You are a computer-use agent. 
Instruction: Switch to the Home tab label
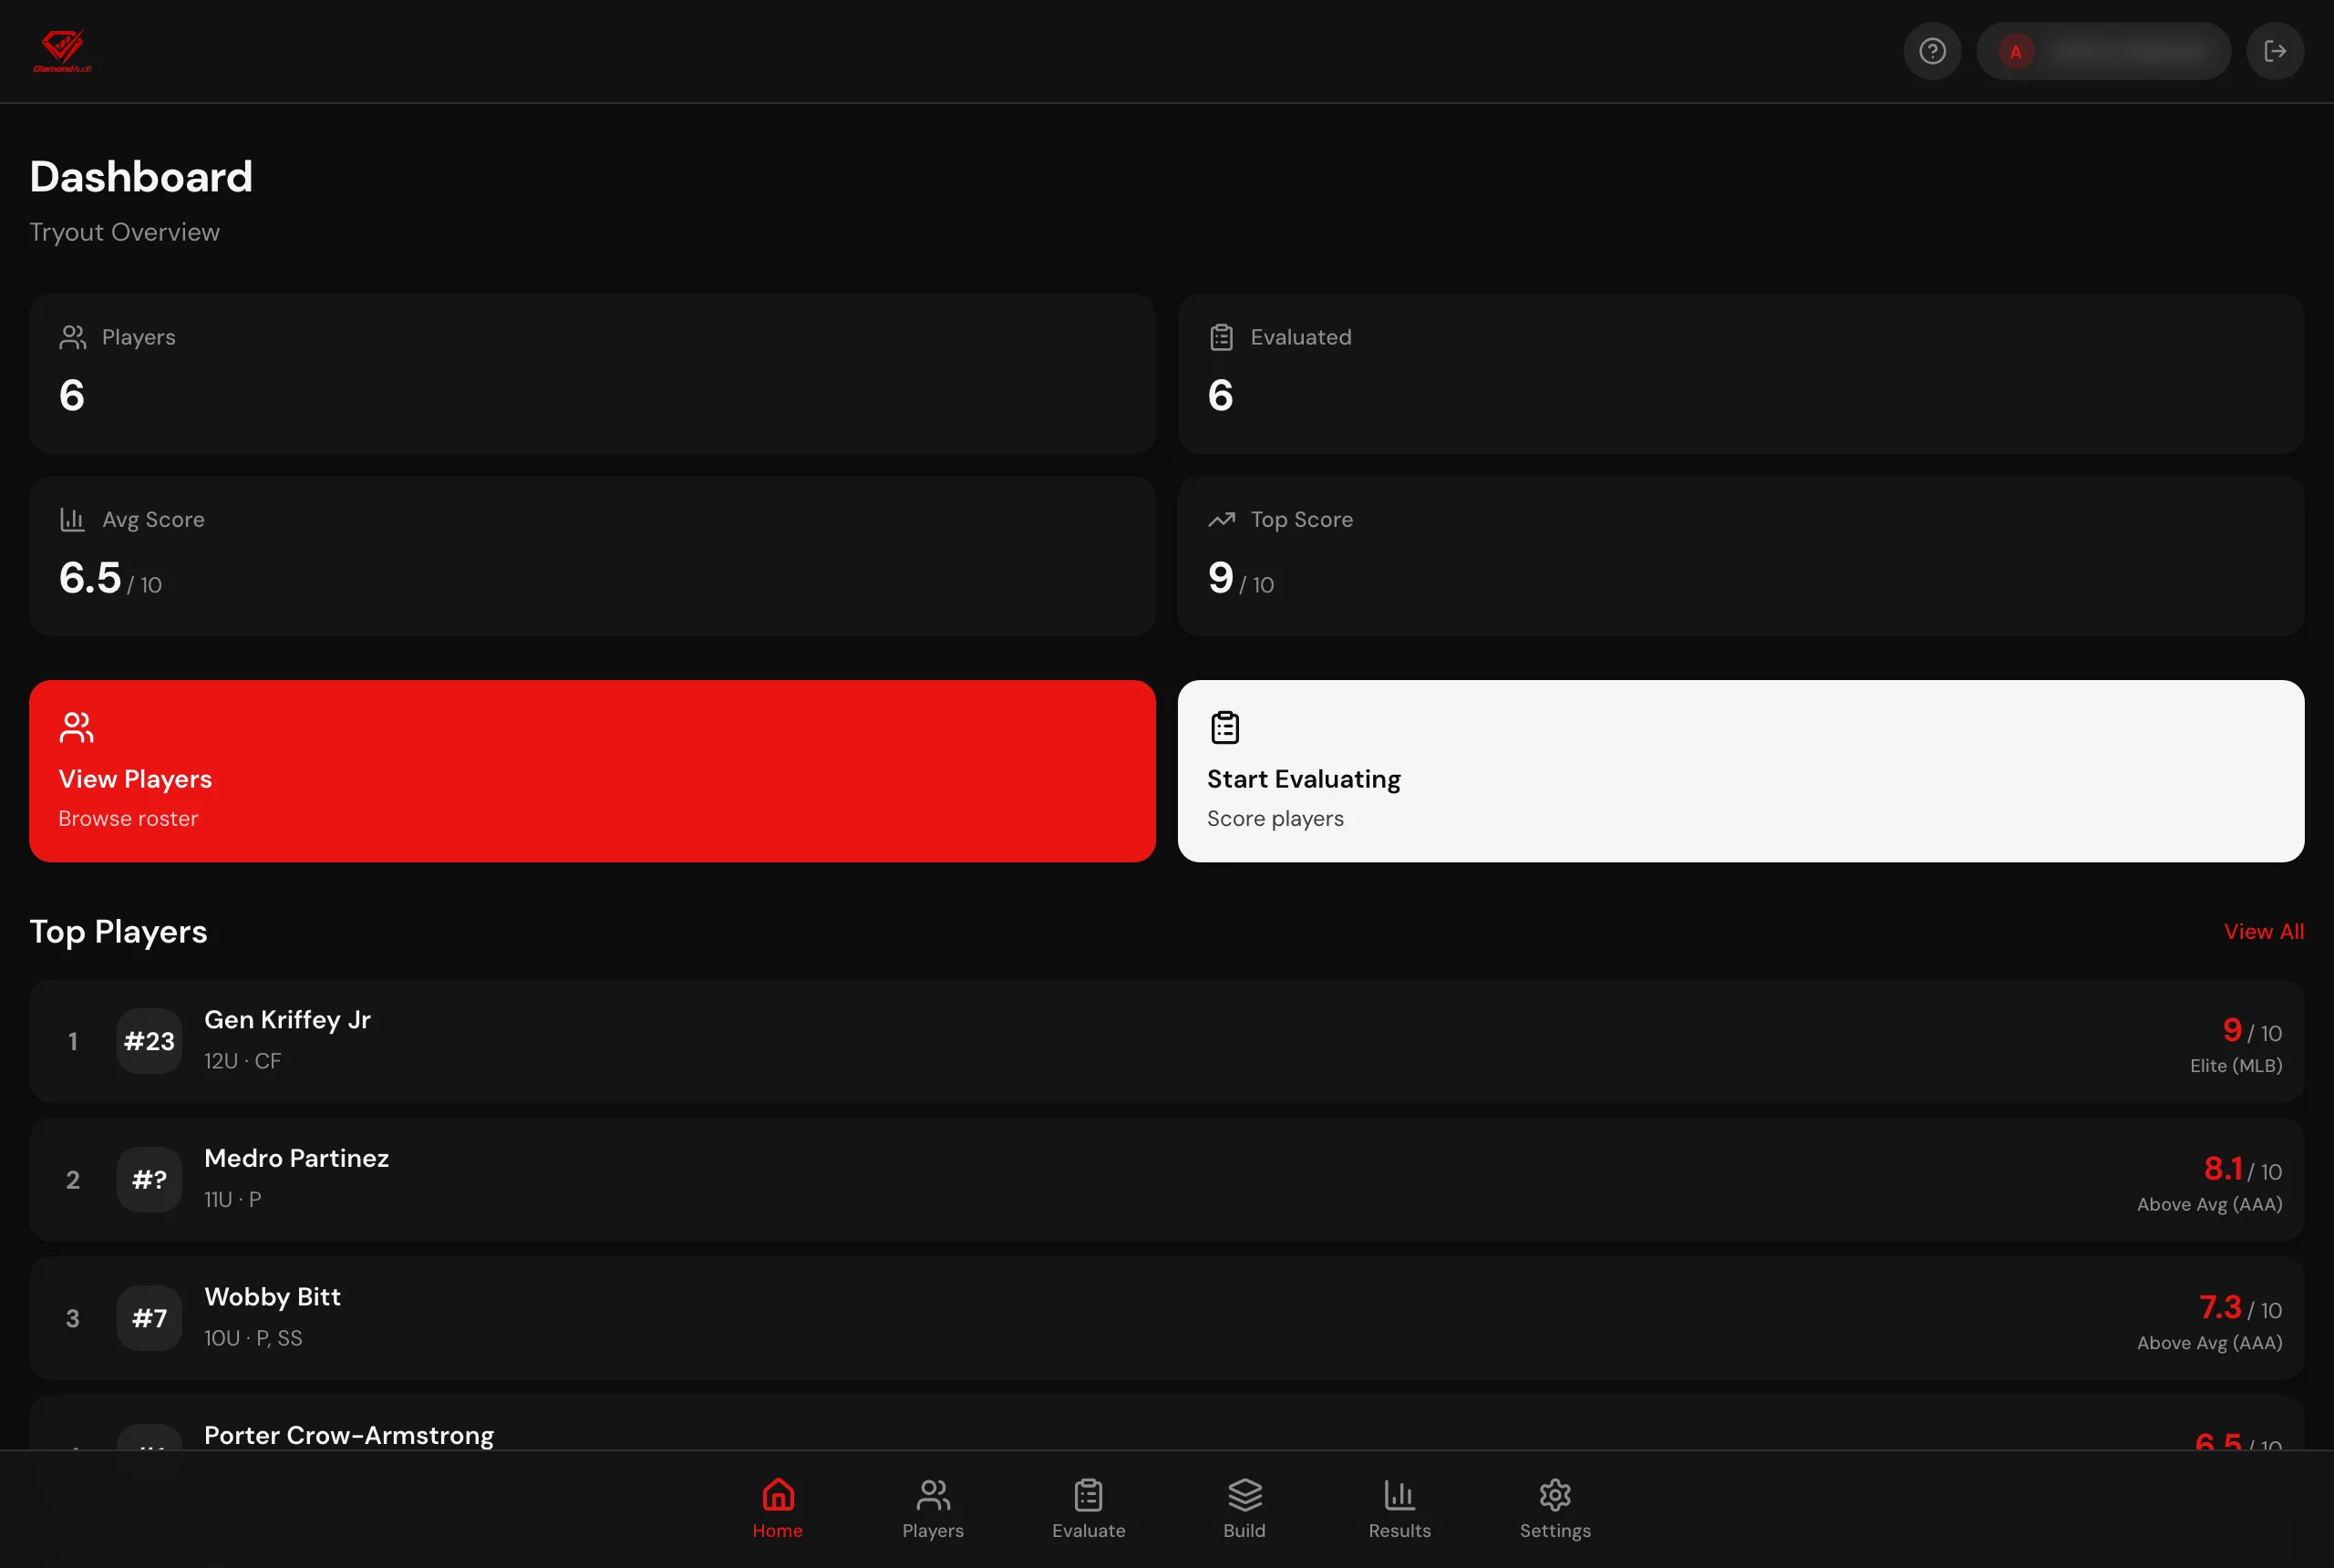tap(778, 1531)
